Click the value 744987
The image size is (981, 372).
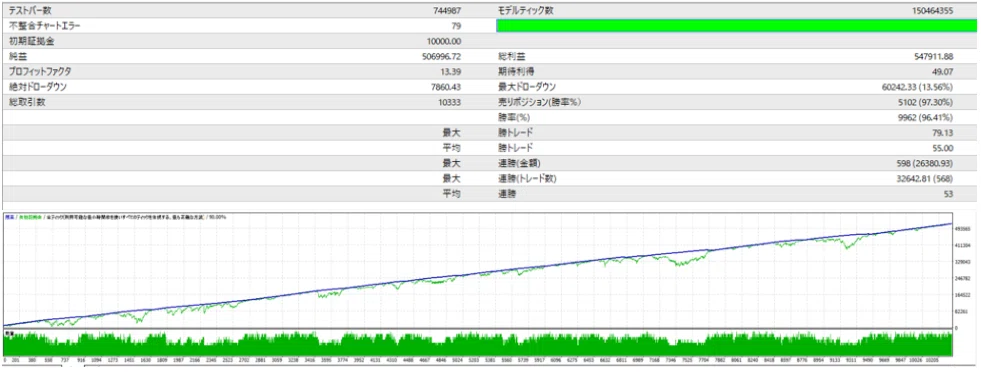447,11
